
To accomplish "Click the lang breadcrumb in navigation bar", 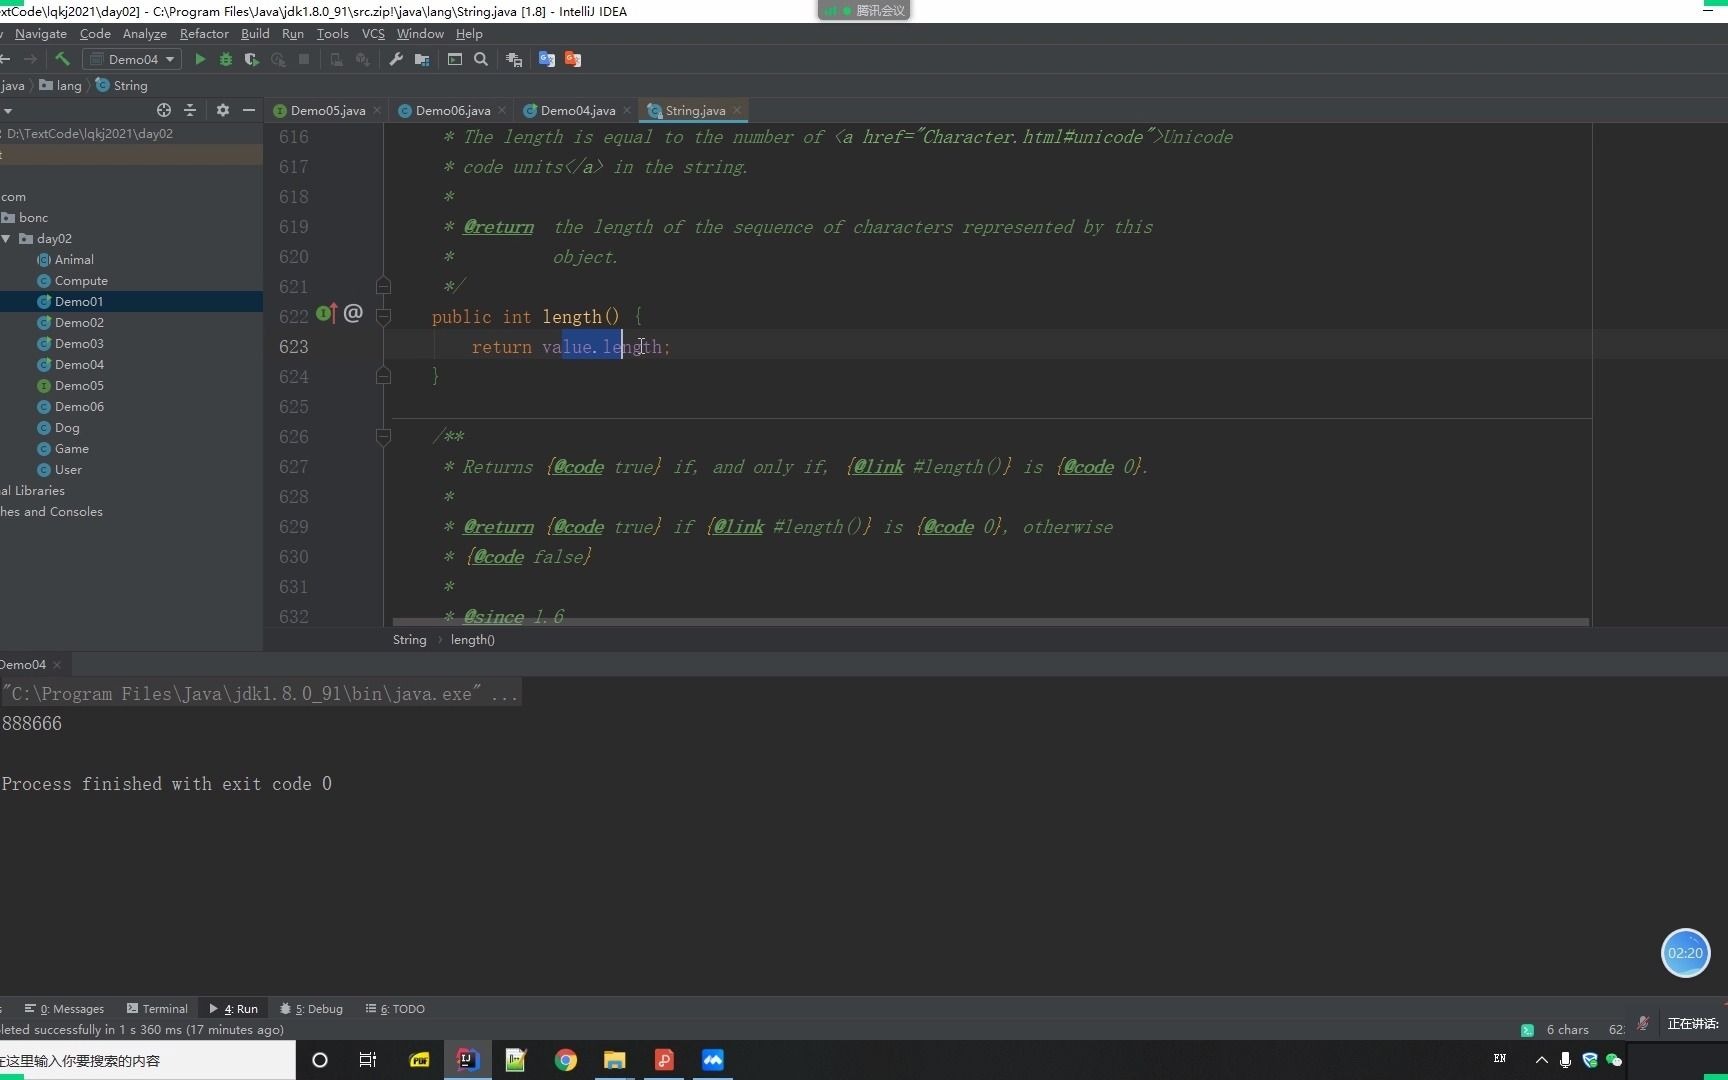I will [61, 86].
